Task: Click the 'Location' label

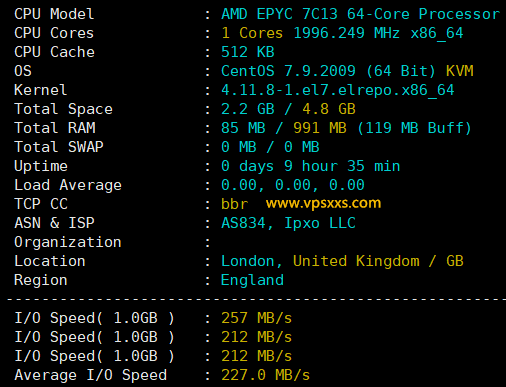Action: coord(50,261)
